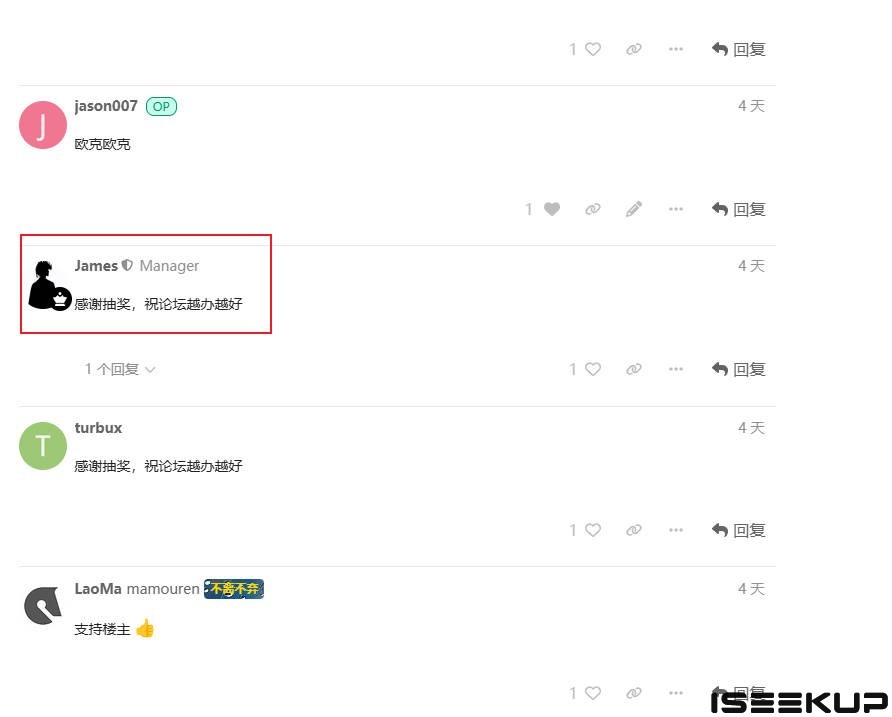Copy link to James's post

click(634, 369)
